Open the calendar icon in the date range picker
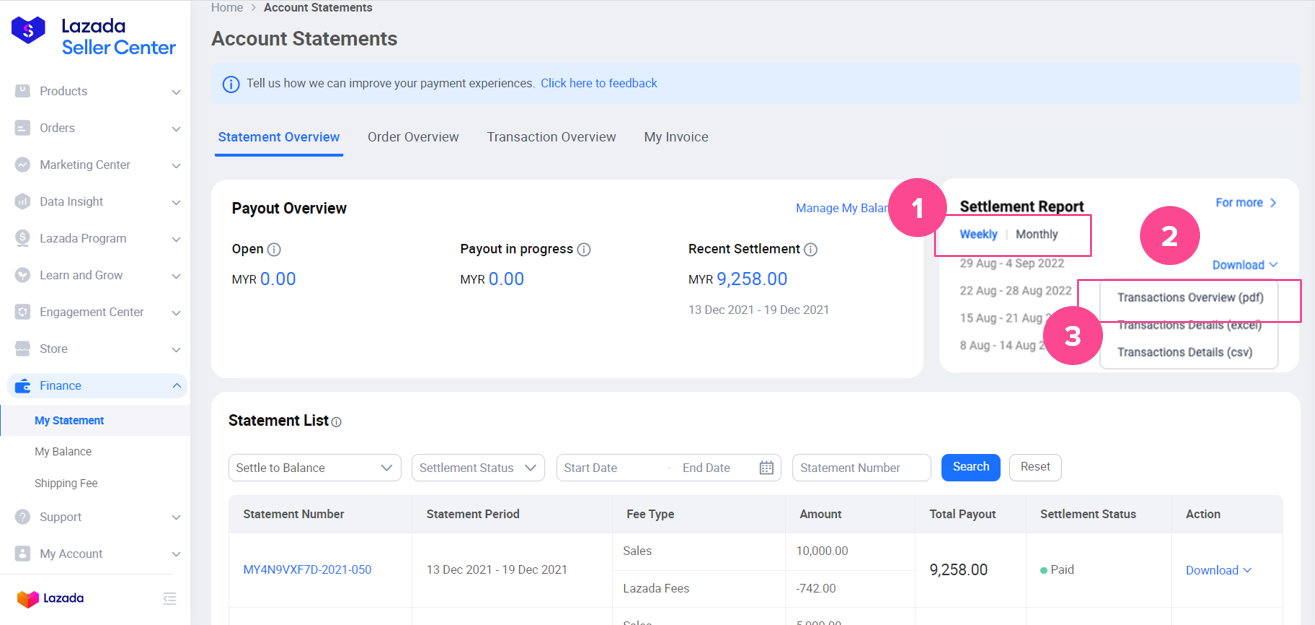 pyautogui.click(x=766, y=467)
